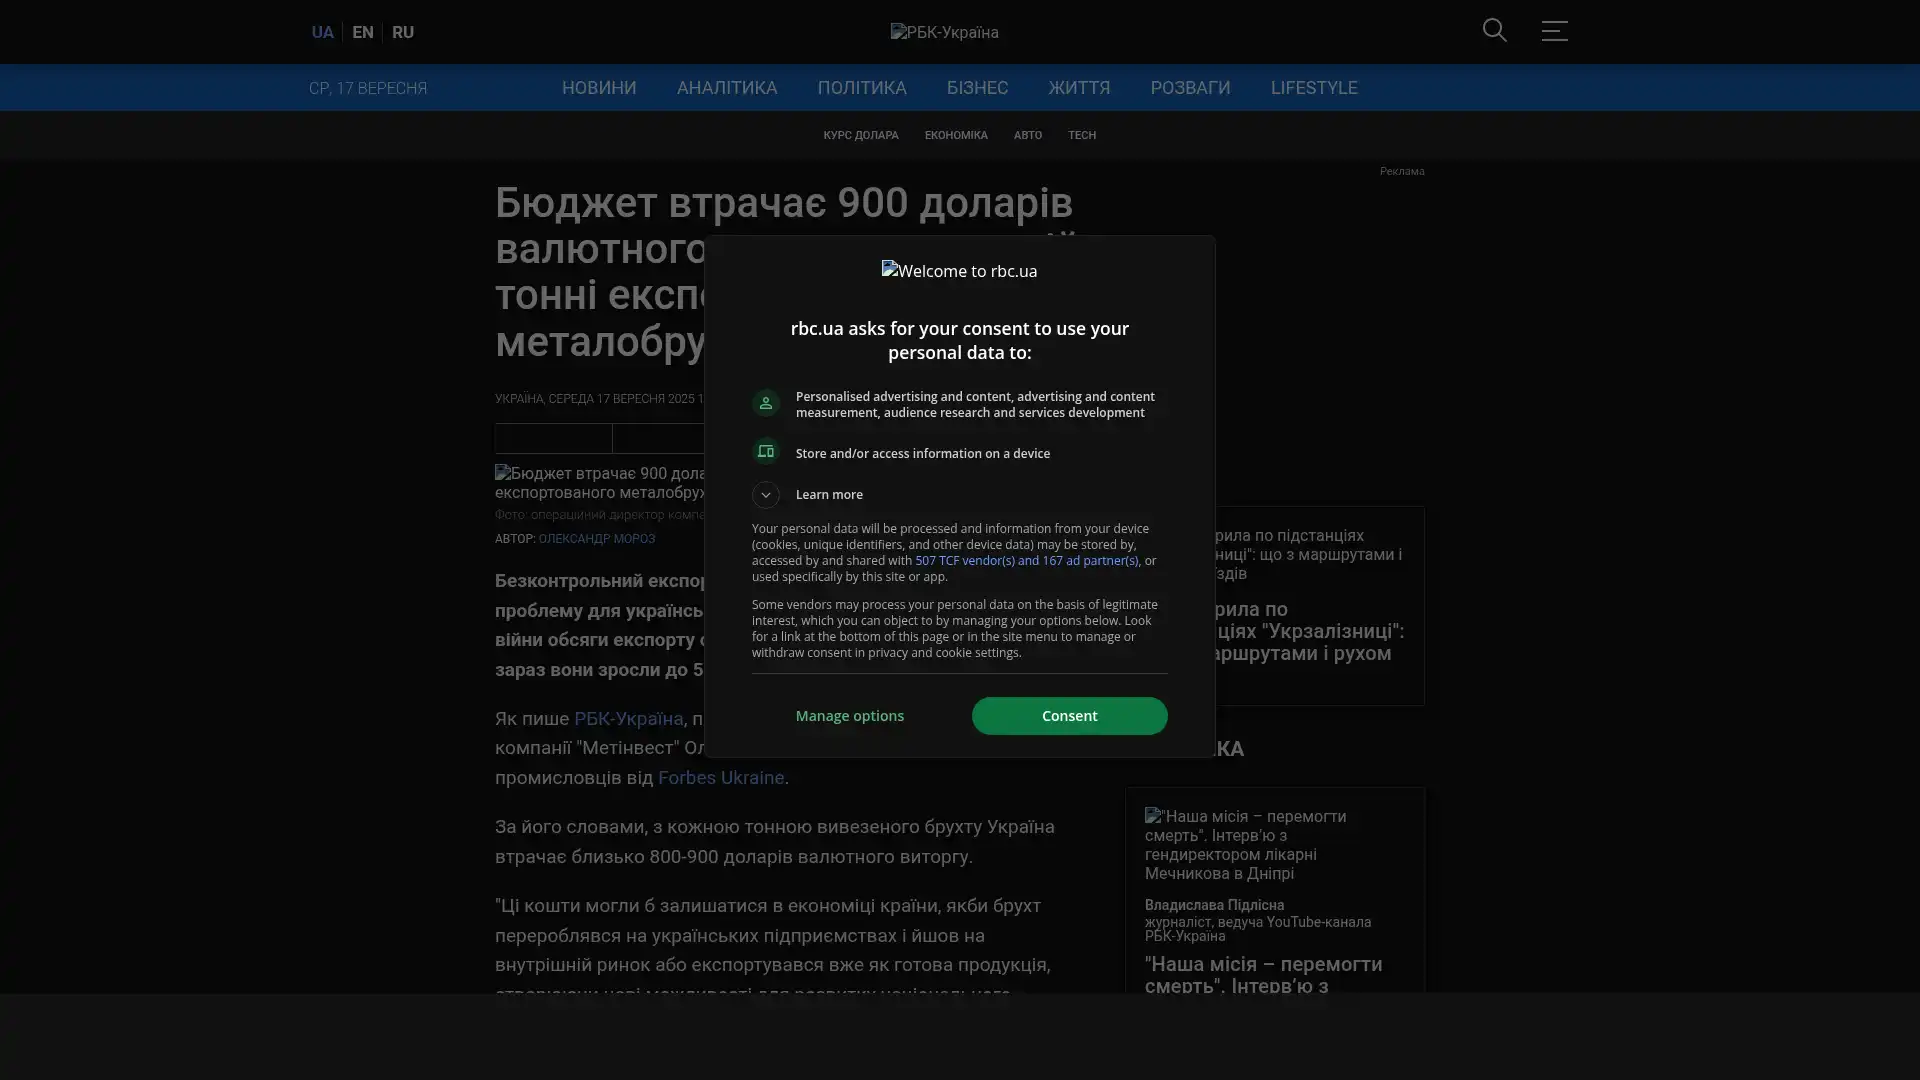Viewport: 1920px width, 1080px height.
Task: Open Manage options in the consent dialog
Action: 849,716
